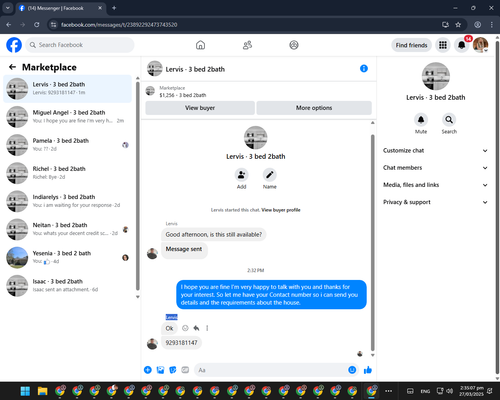Reply to the Ok message arrow icon
Viewport: 500px width, 400px height.
pyautogui.click(x=196, y=328)
